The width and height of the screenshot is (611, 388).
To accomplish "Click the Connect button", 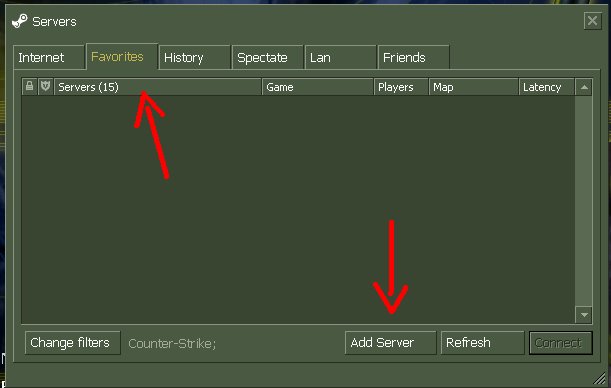I will [x=561, y=343].
